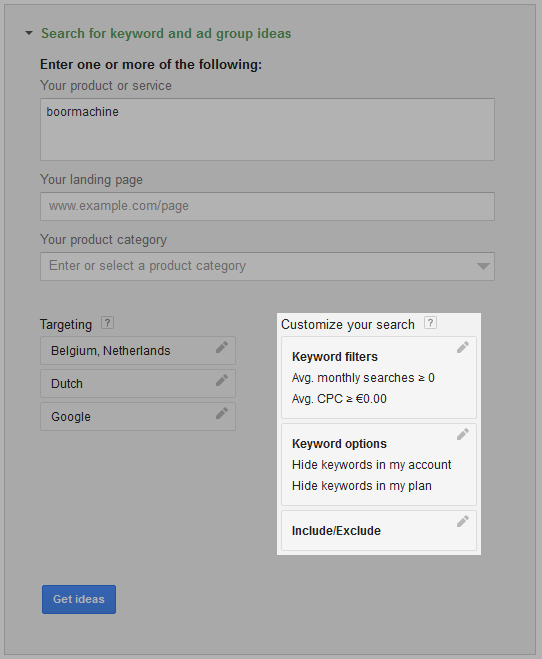Edit Belgium, Netherlands location targeting pencil
This screenshot has width=542, height=659.
[x=222, y=347]
